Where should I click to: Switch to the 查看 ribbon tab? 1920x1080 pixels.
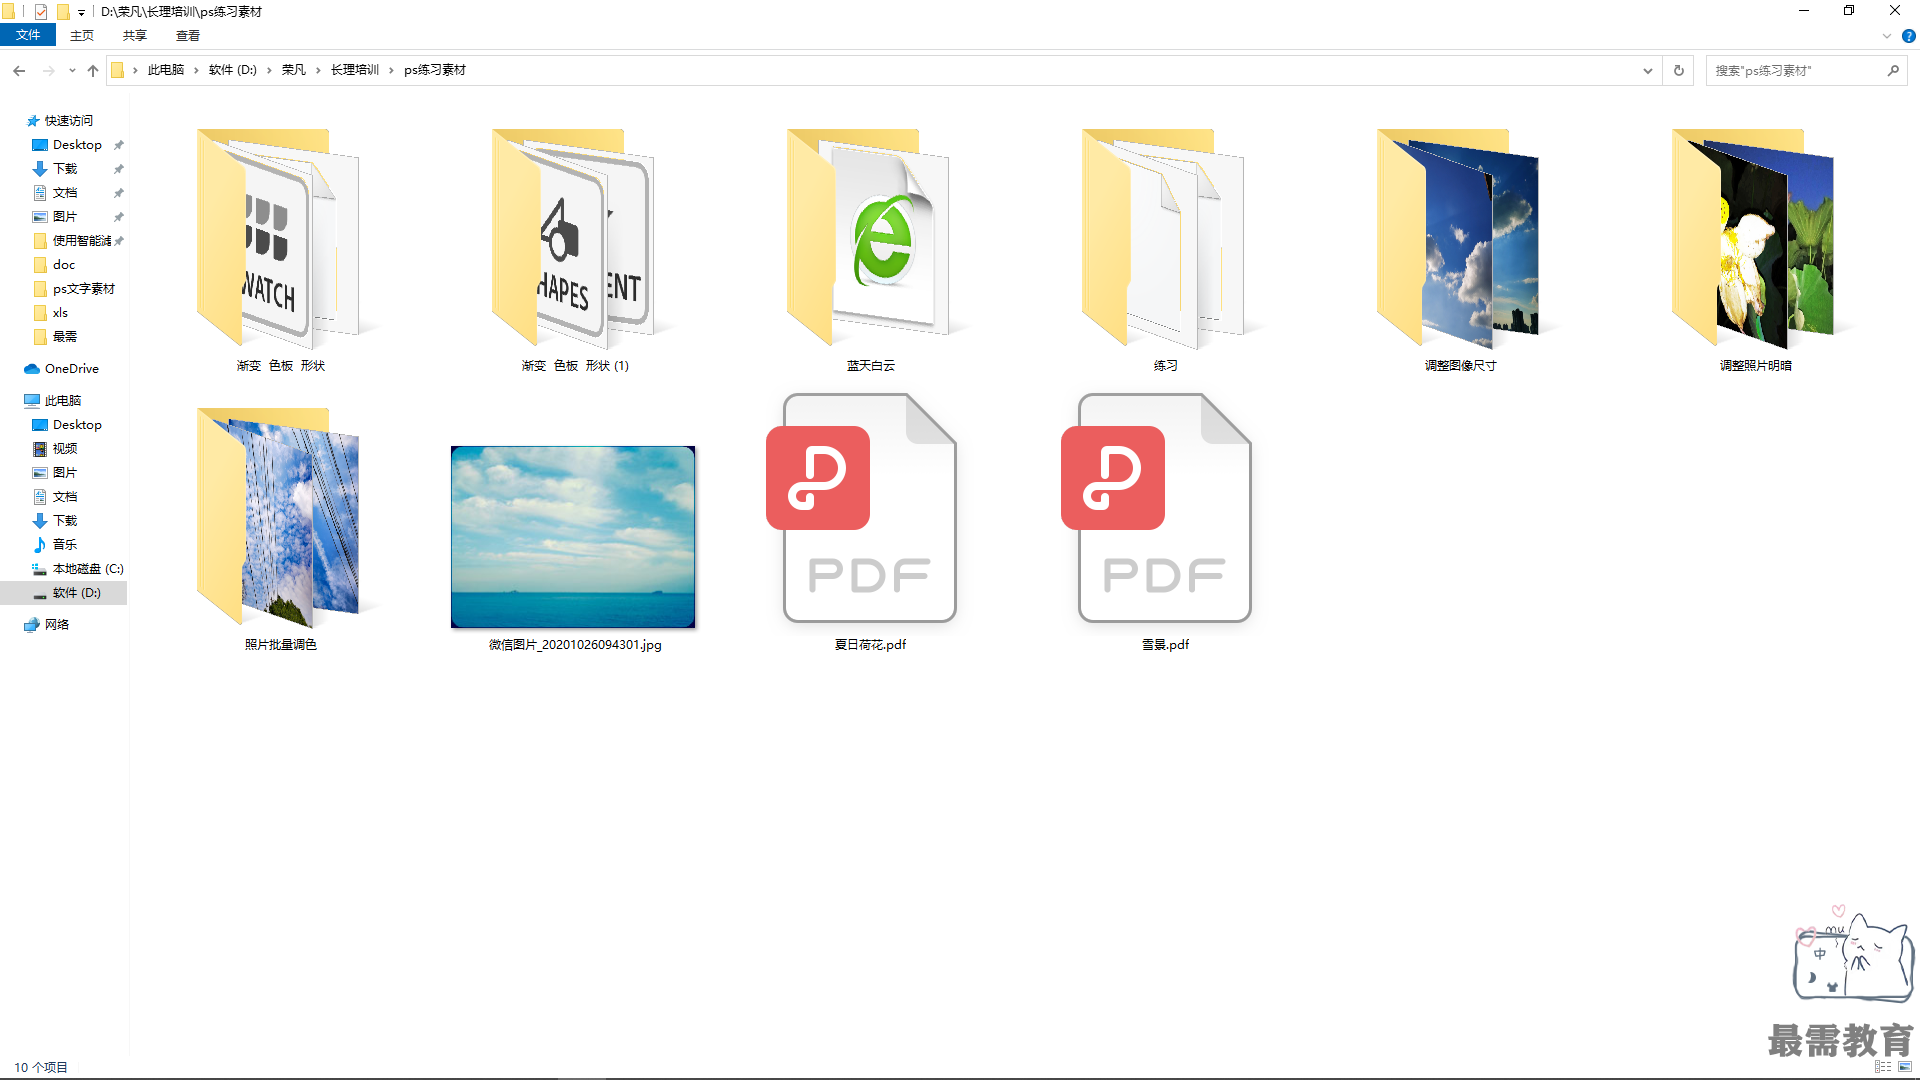[x=188, y=35]
